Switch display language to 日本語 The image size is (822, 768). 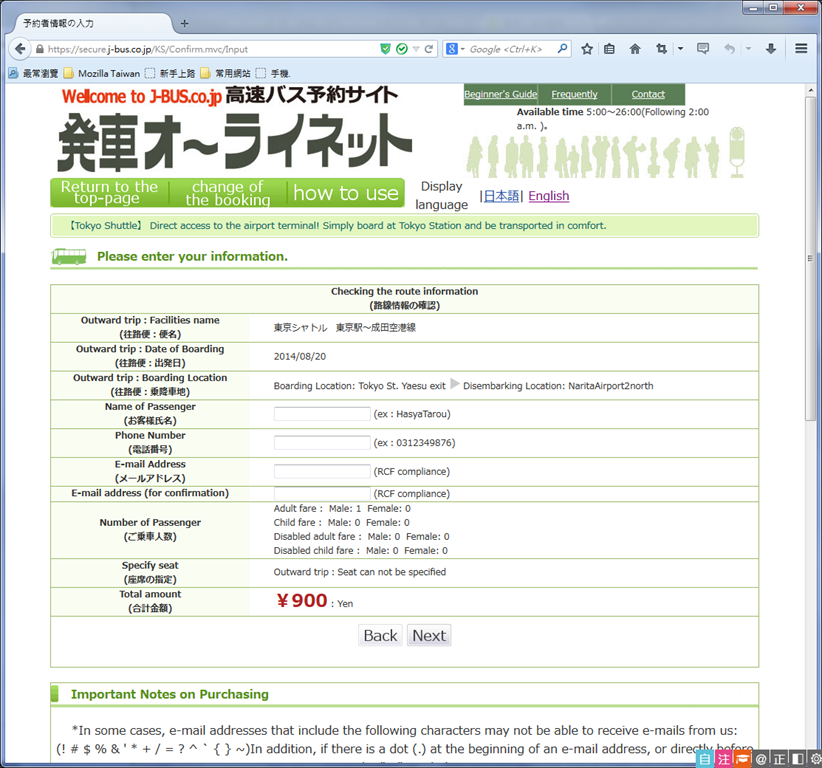pyautogui.click(x=501, y=196)
